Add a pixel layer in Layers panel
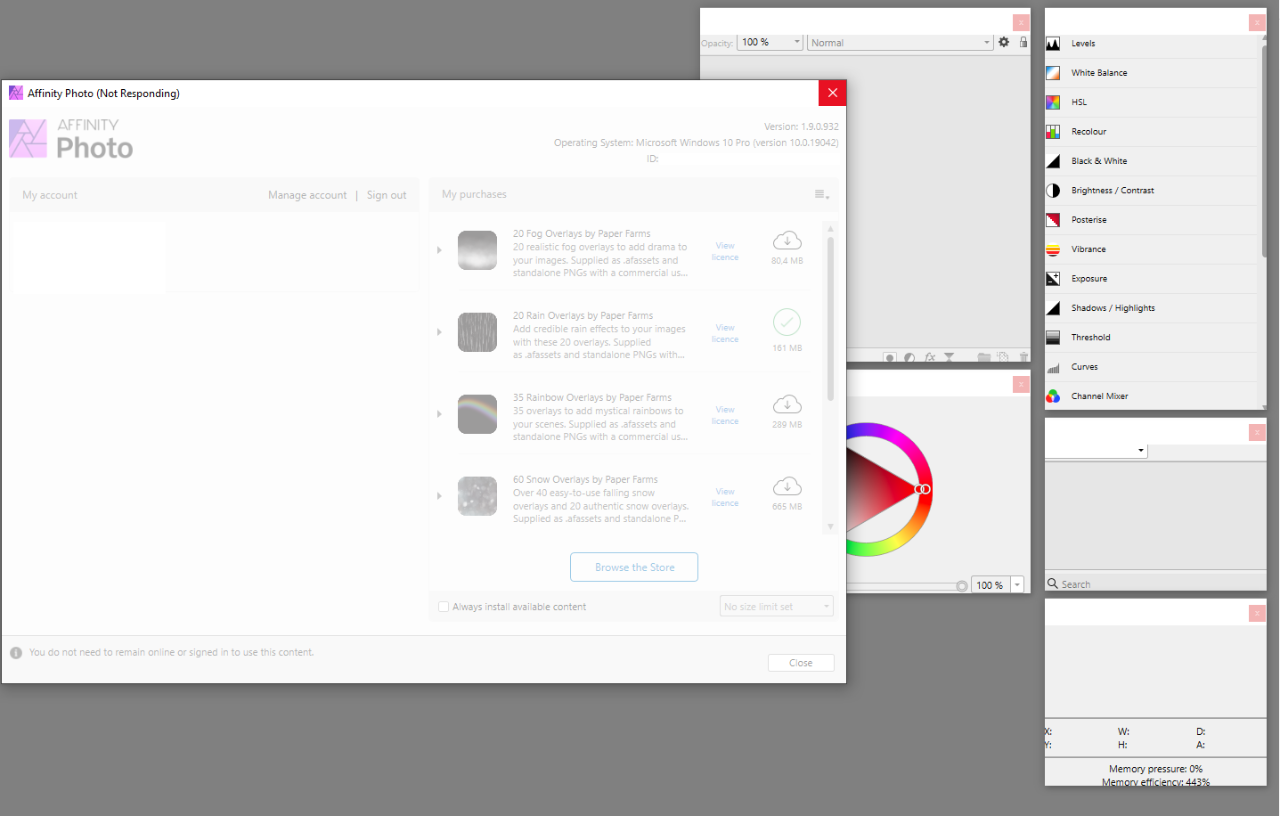1280x816 pixels. (x=1003, y=356)
